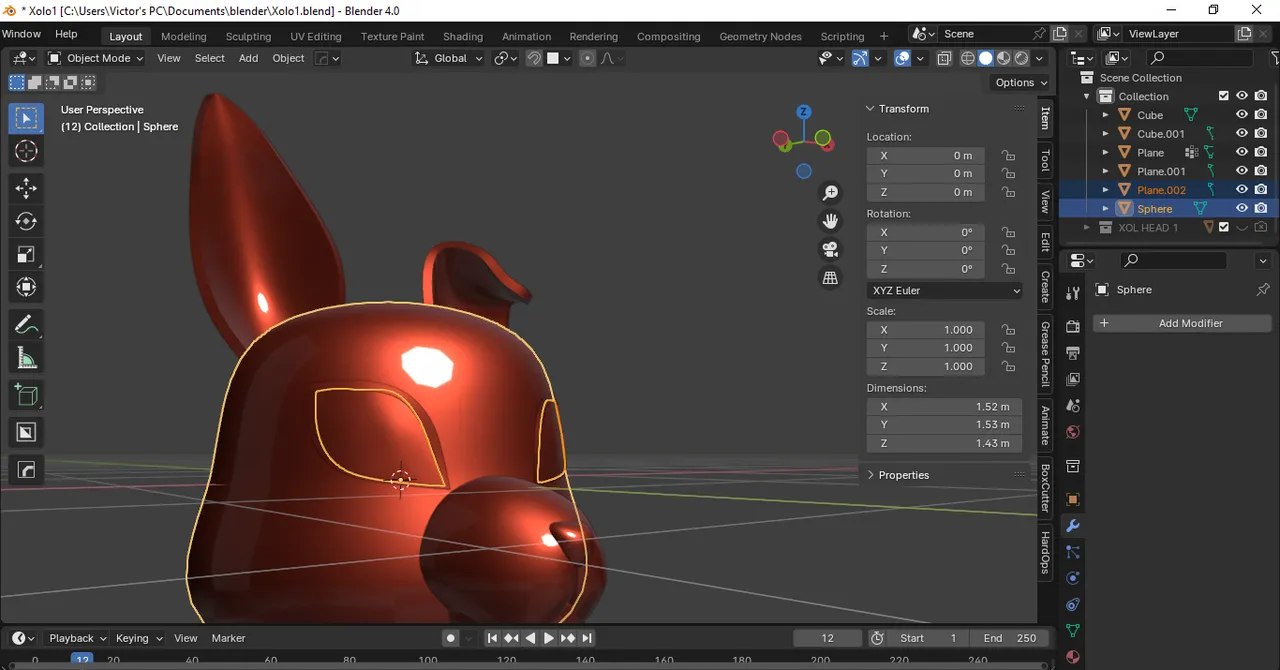This screenshot has height=670, width=1280.
Task: Open the Scene properties tab icon
Action: point(1073,406)
